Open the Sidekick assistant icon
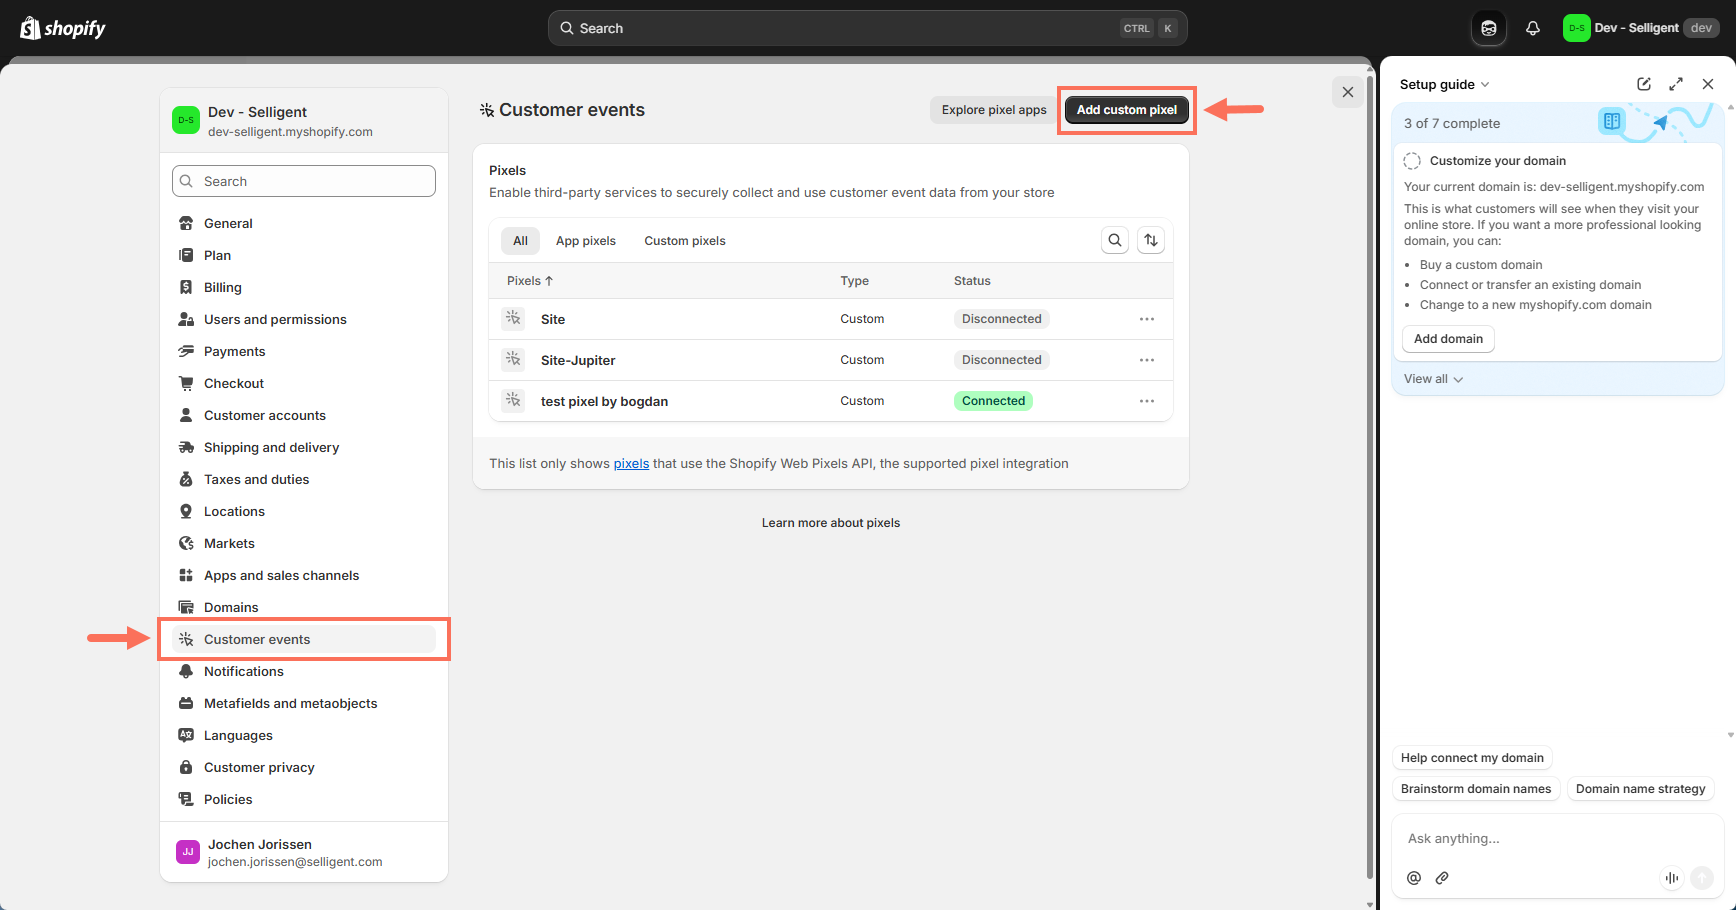 point(1488,28)
